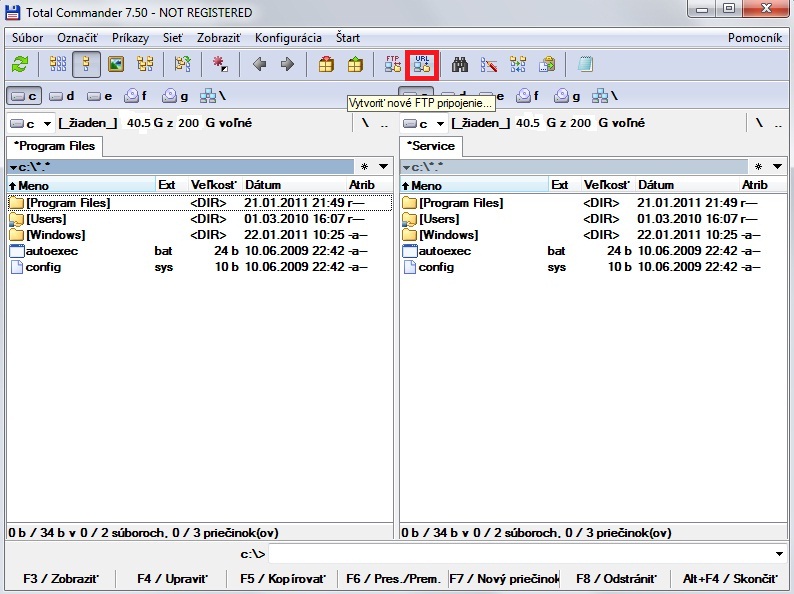The width and height of the screenshot is (794, 594).
Task: Click the F3 / Zobraziť button
Action: 61,578
